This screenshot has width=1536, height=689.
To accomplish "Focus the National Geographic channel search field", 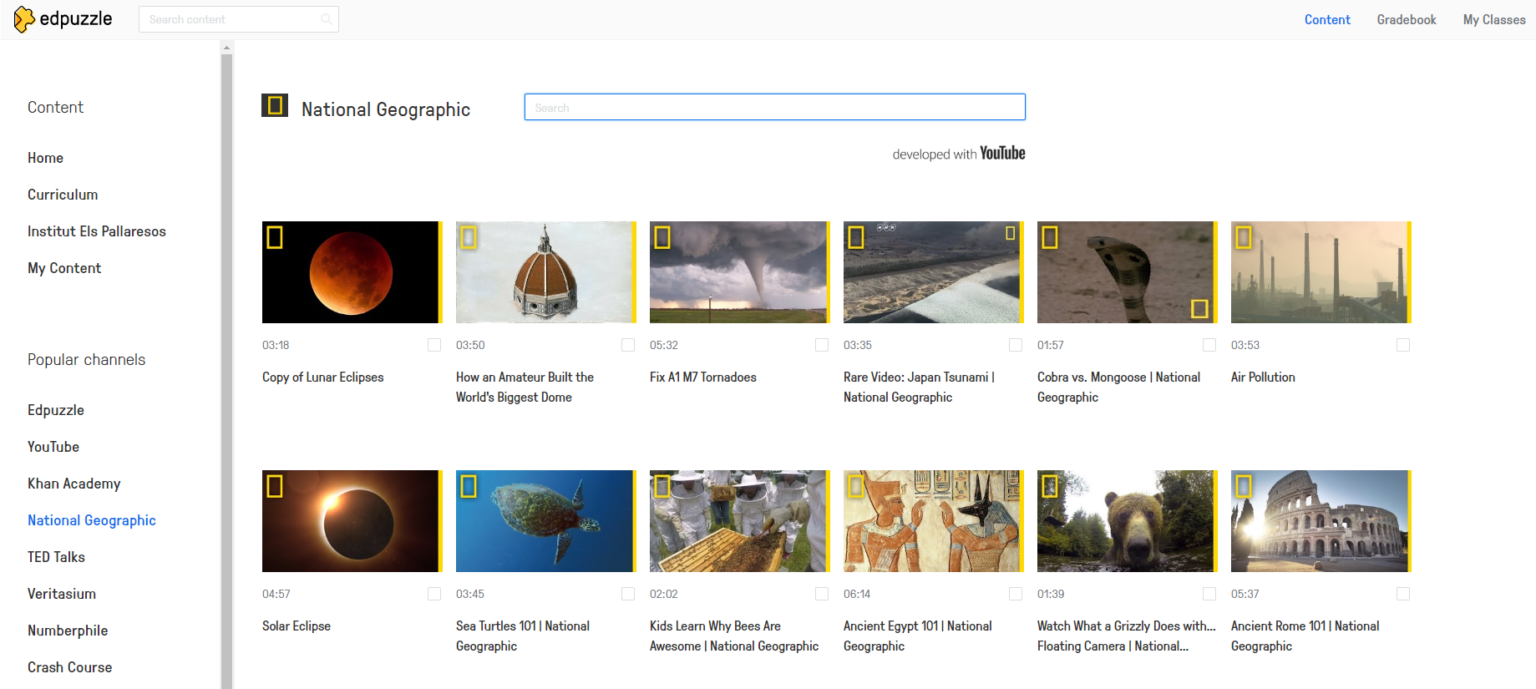I will pyautogui.click(x=774, y=107).
